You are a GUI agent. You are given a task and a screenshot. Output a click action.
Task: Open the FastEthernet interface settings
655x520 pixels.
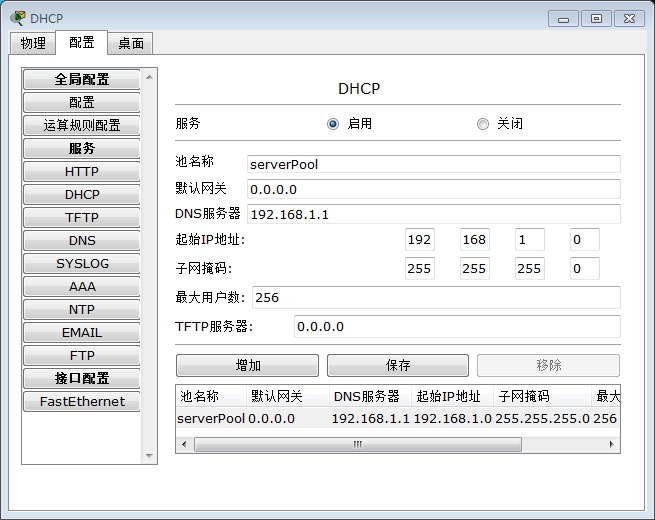[82, 401]
